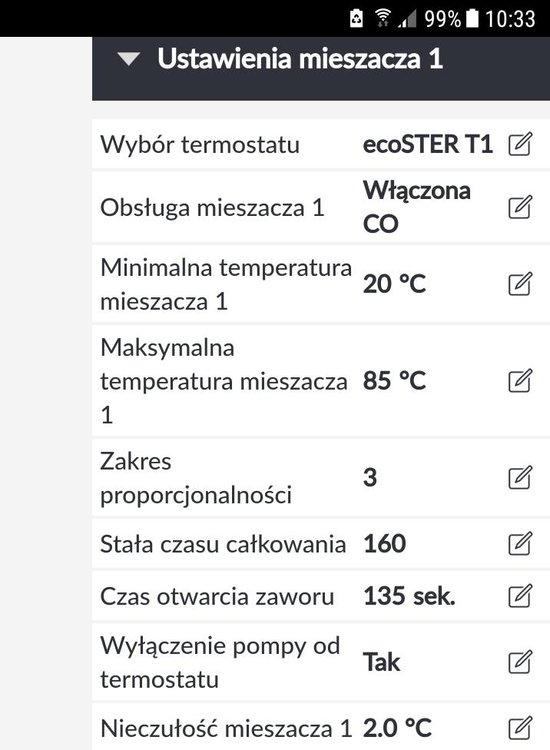
Task: Edit Czas otwarcia zaworu value
Action: (x=520, y=596)
